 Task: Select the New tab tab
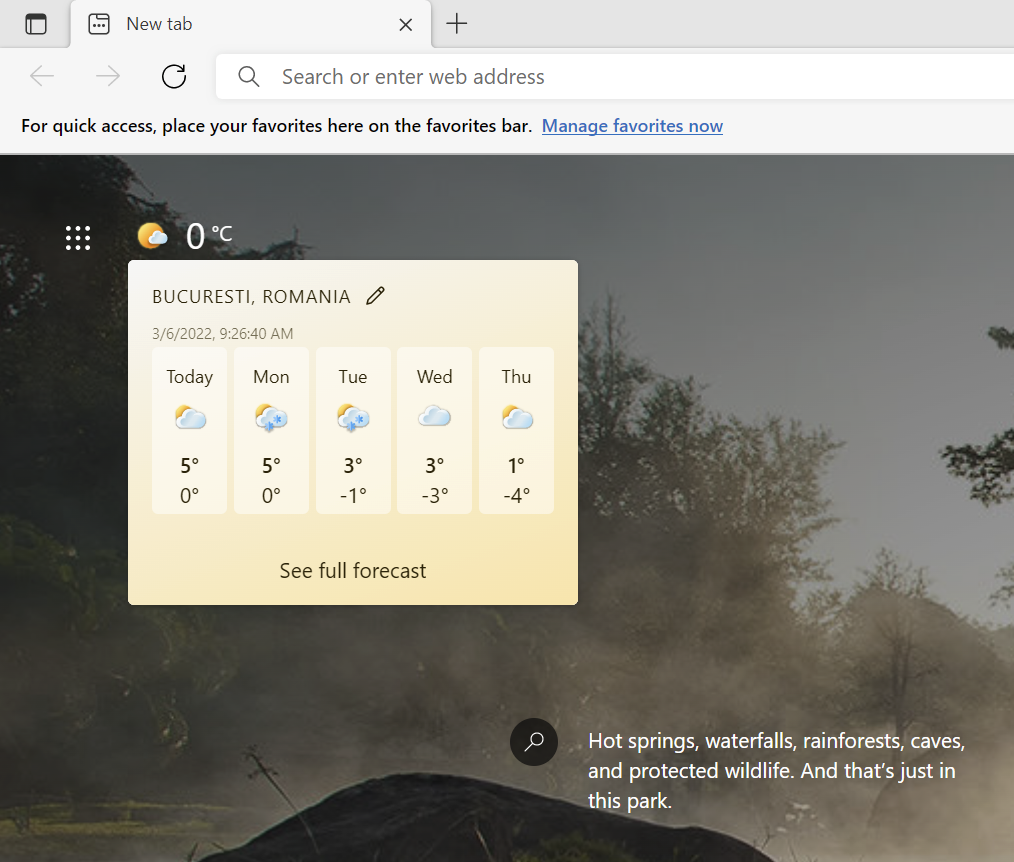pos(251,25)
